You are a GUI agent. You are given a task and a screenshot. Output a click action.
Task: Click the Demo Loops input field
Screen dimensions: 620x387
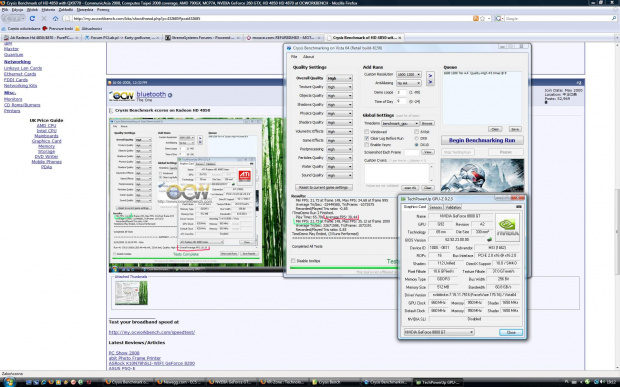click(401, 92)
